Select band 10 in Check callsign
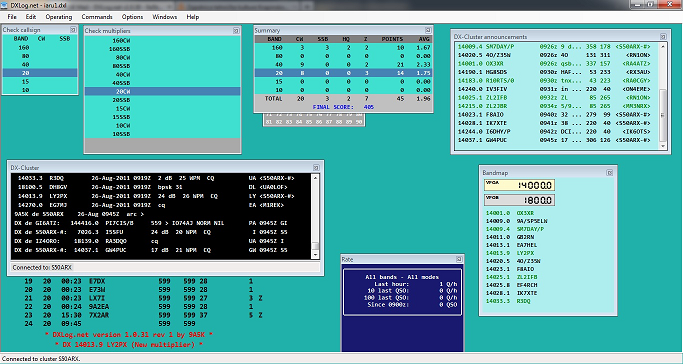The image size is (683, 364). pyautogui.click(x=40, y=90)
